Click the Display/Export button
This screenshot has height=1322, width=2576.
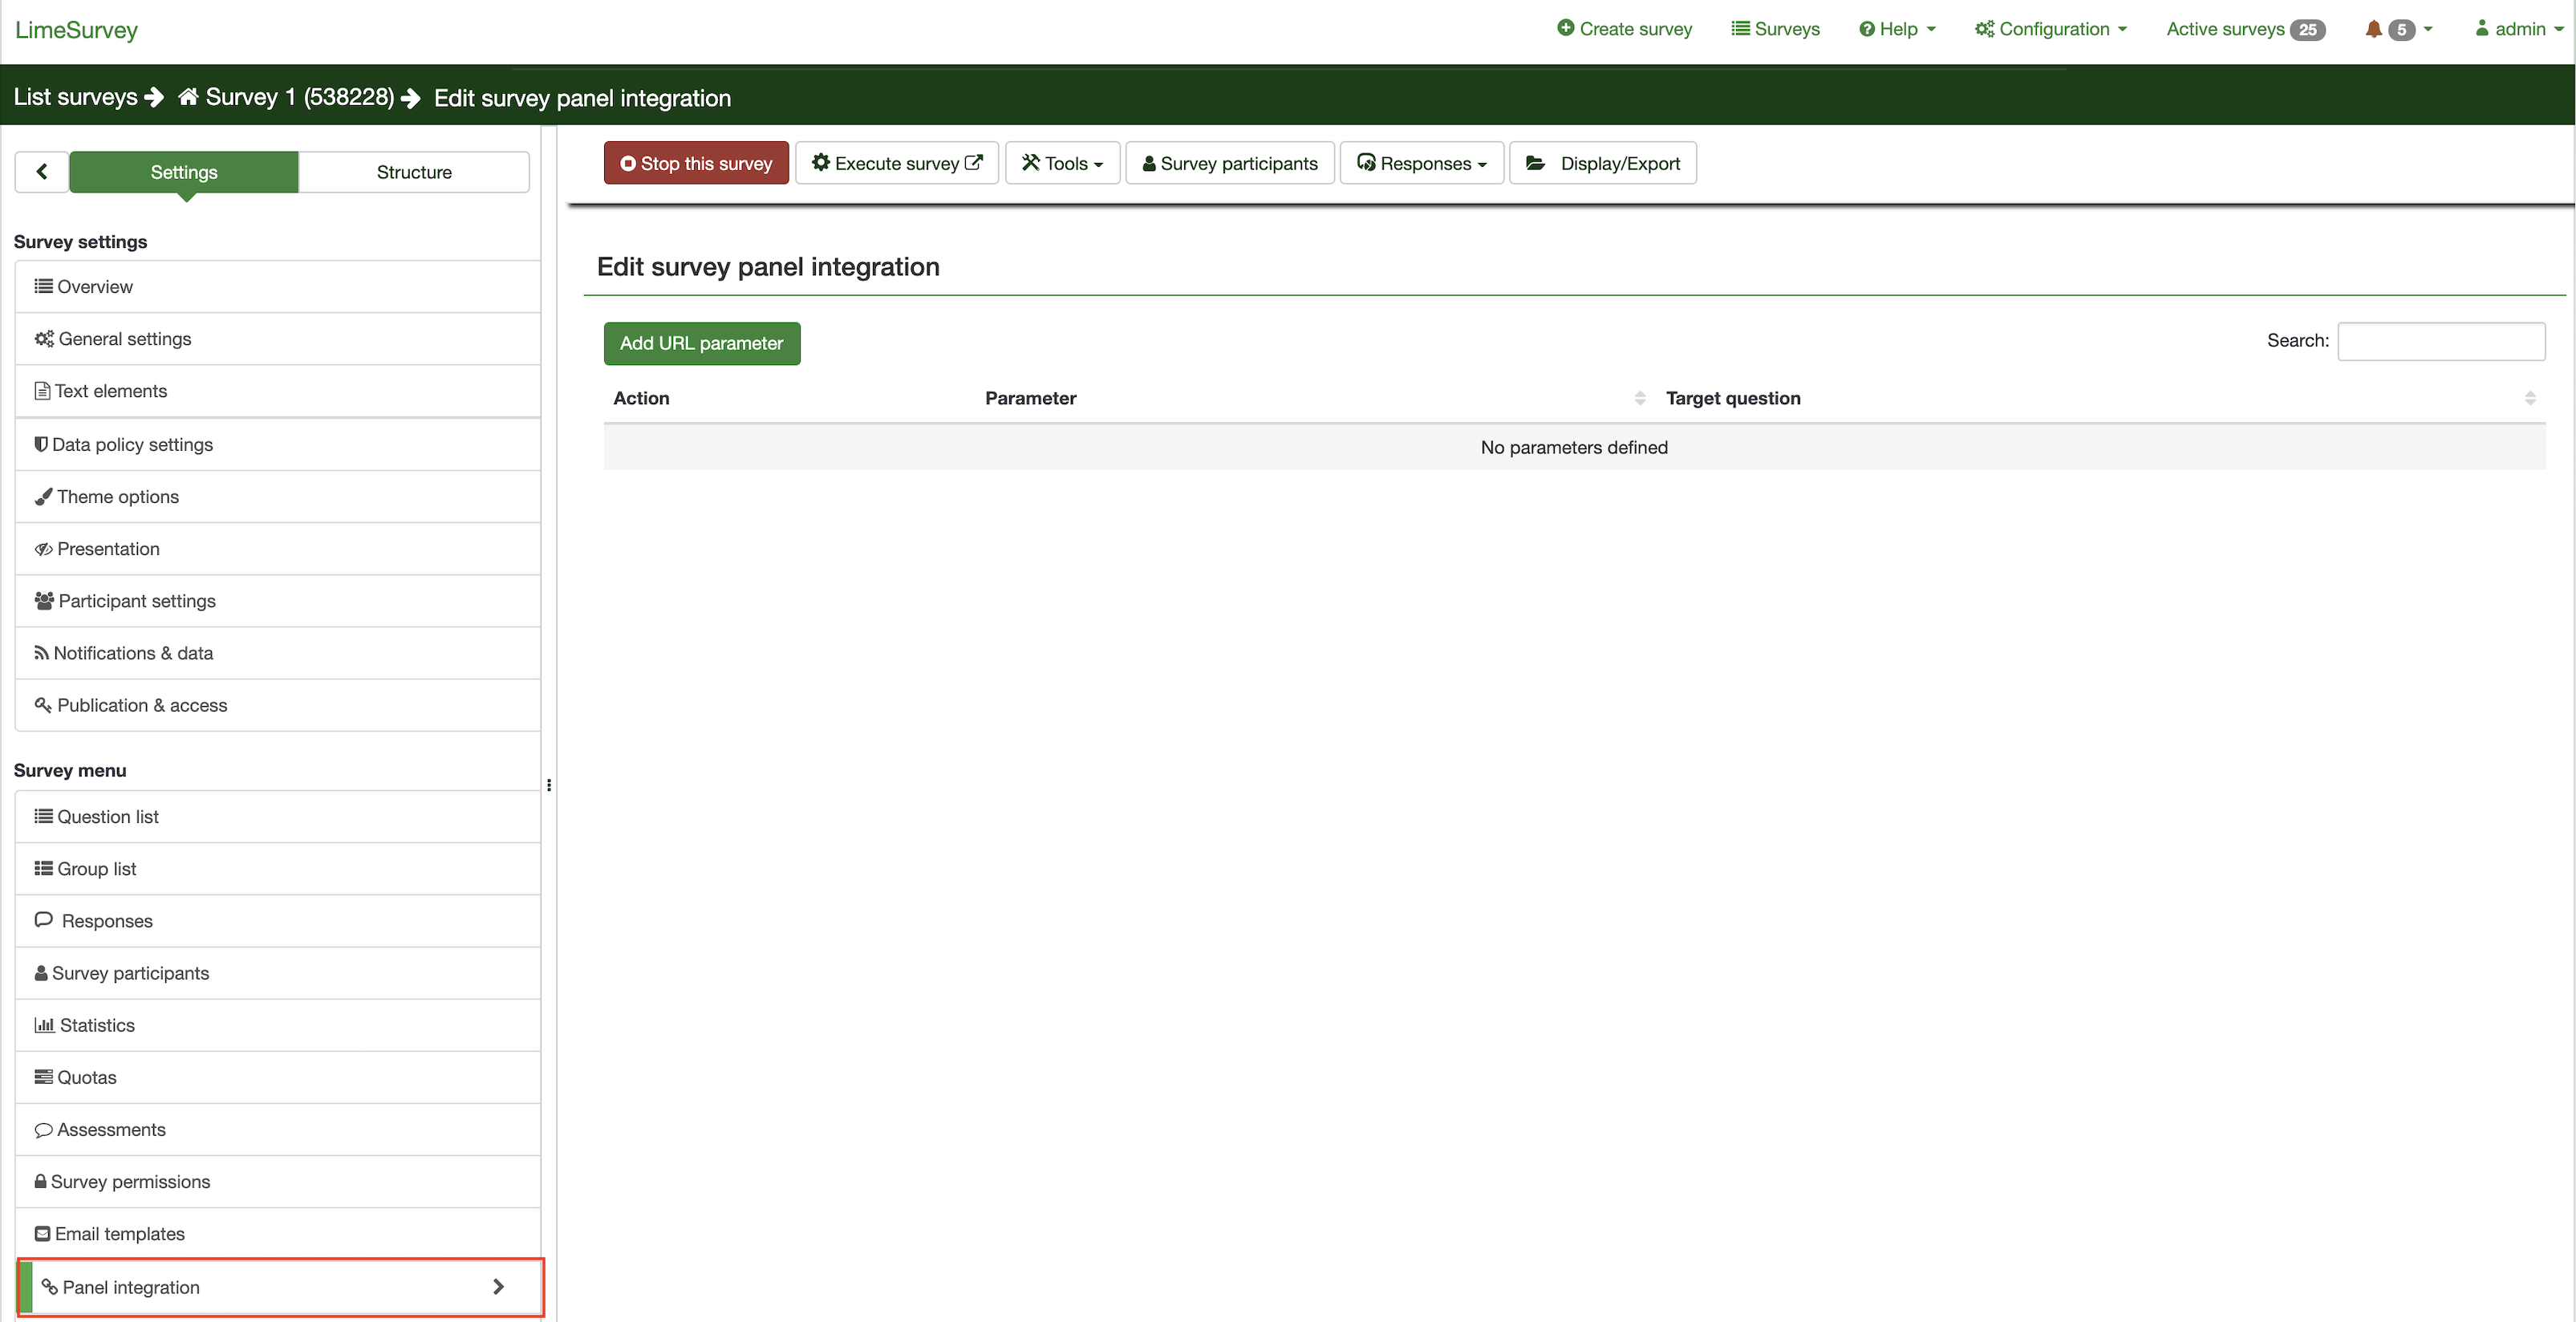point(1603,163)
